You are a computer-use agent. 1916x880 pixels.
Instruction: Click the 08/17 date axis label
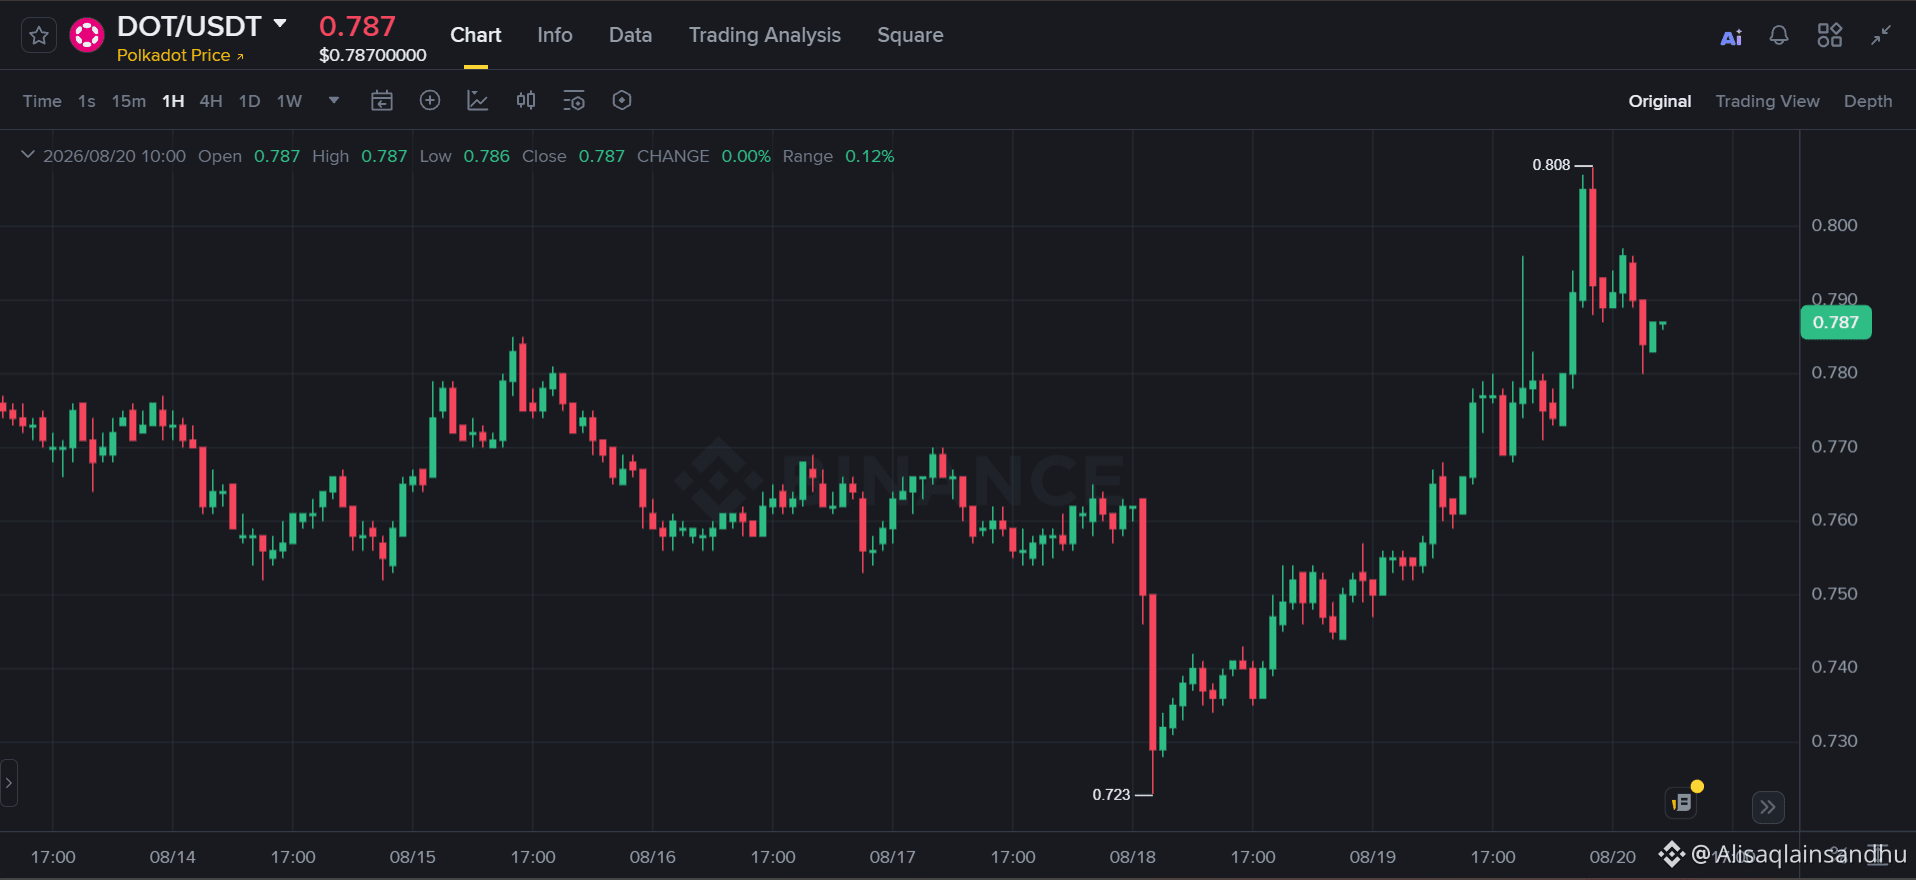893,857
